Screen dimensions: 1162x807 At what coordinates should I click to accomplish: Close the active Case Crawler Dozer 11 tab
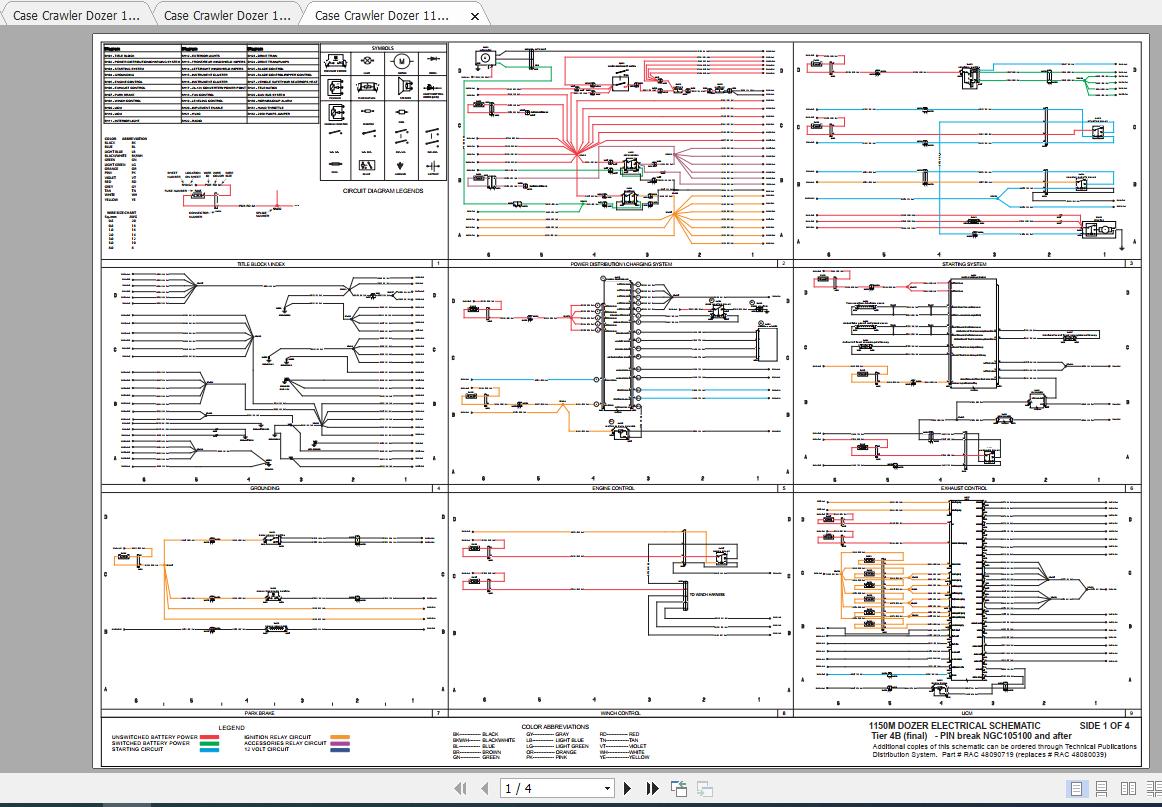[473, 16]
